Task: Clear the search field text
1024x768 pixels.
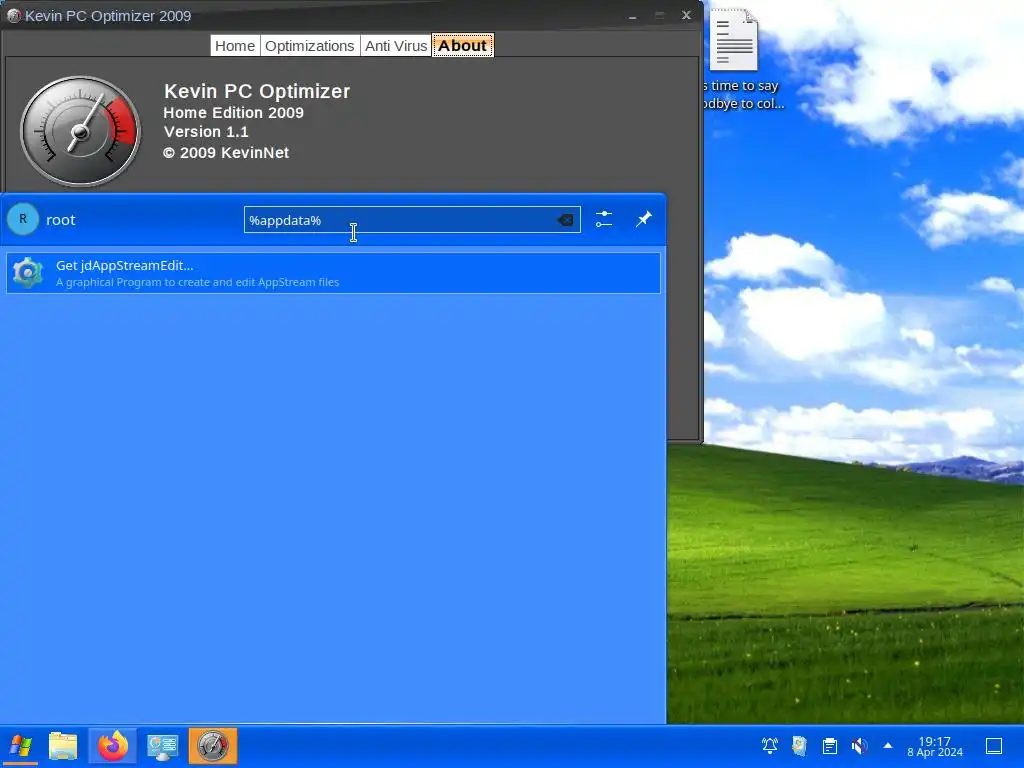Action: (566, 220)
